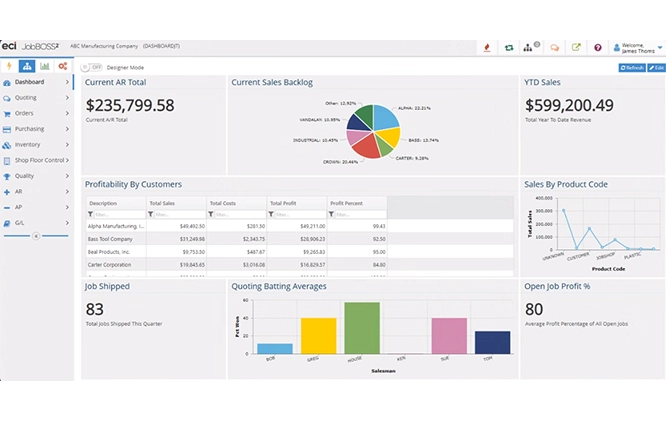Select the lightning bolt sidebar tab icon
Screen dimensions: 666x421
(x=9, y=66)
